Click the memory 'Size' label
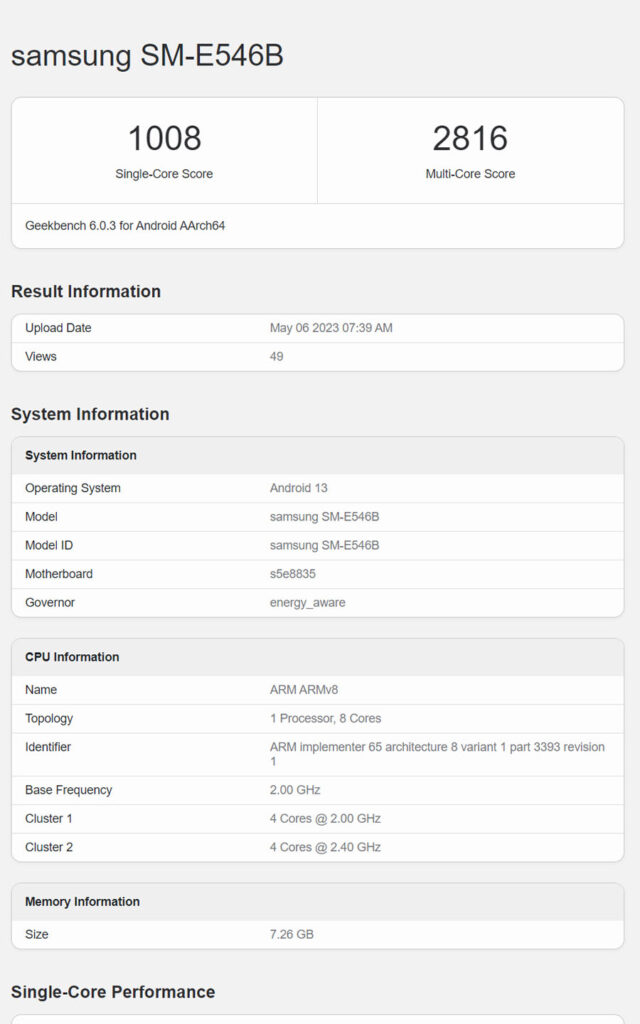Image resolution: width=640 pixels, height=1024 pixels. (37, 935)
